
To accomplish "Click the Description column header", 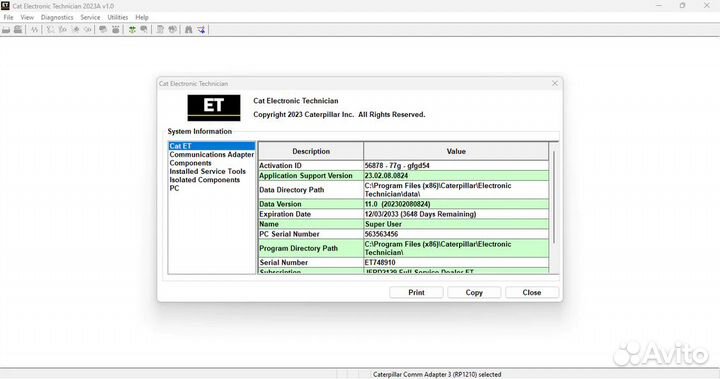I will 311,151.
